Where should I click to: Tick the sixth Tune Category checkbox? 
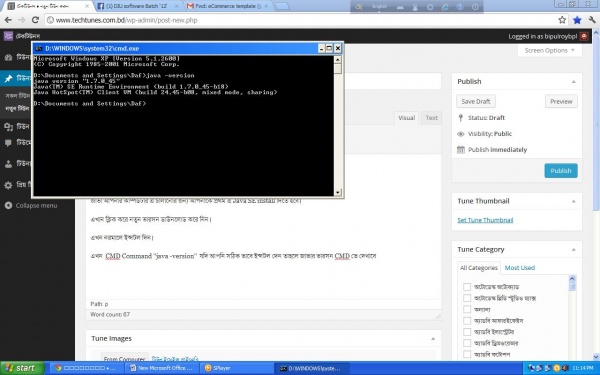coord(467,343)
